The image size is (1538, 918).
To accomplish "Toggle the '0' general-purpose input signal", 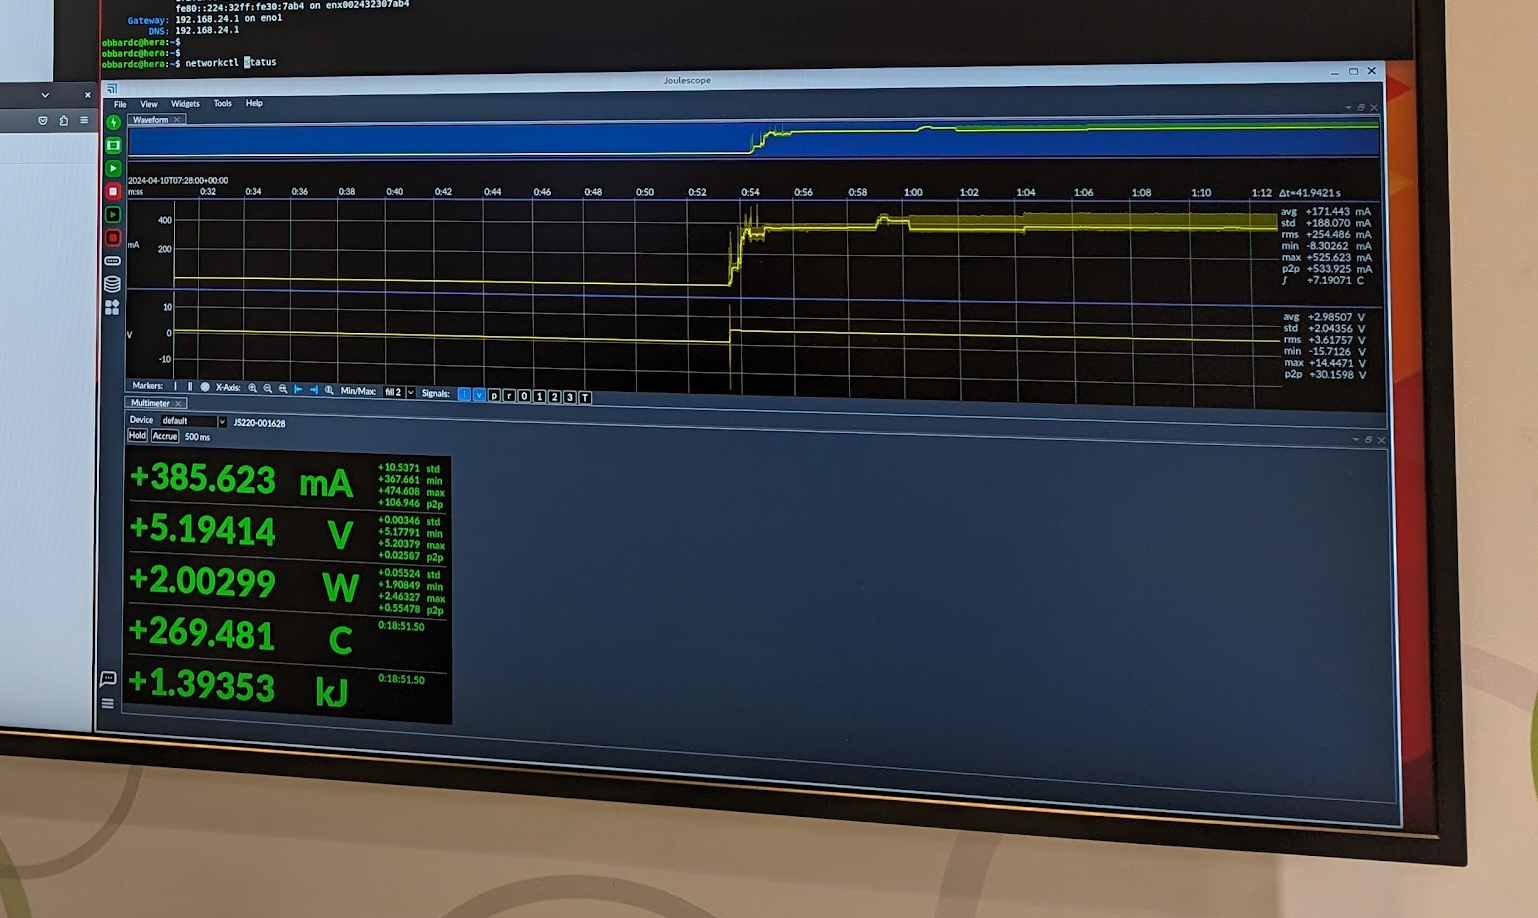I will click(x=524, y=396).
